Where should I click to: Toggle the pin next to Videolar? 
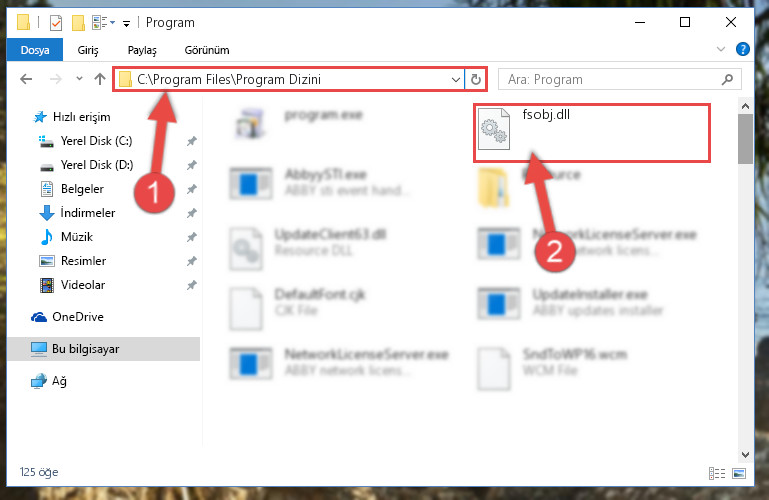[x=192, y=285]
